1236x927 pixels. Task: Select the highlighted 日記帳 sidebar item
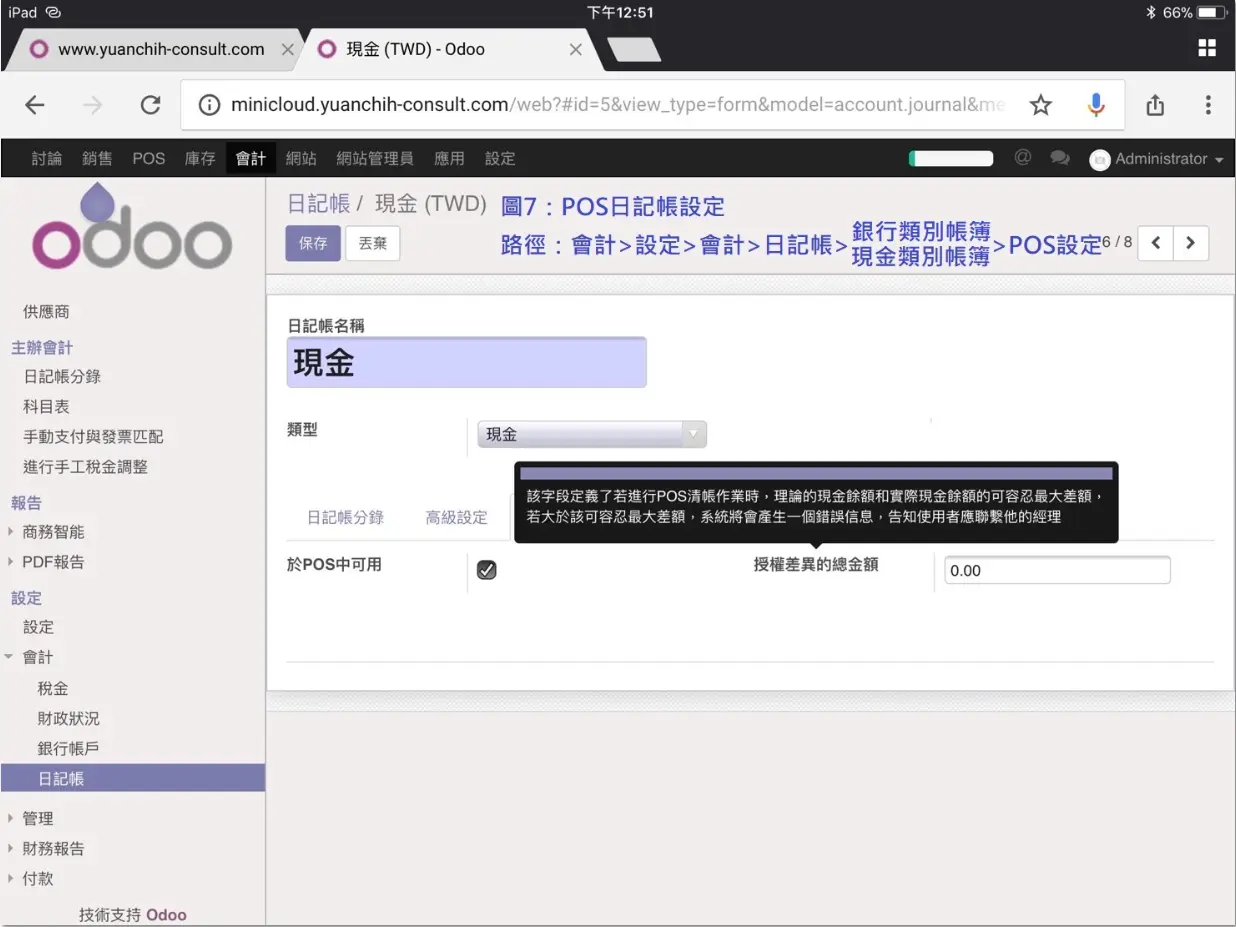132,778
